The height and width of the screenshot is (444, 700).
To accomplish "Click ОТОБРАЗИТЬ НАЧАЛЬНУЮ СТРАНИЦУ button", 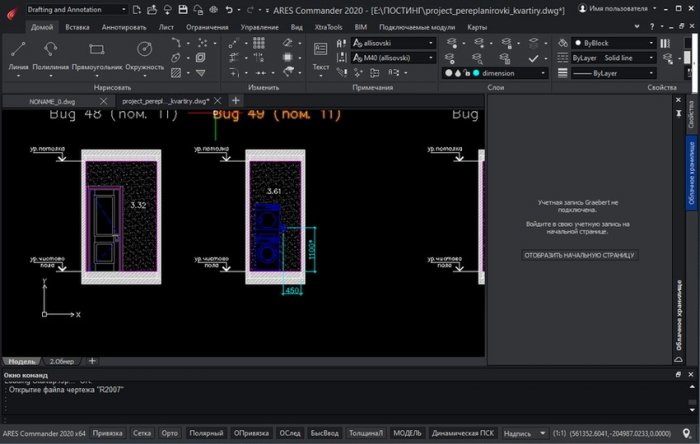I will point(579,255).
